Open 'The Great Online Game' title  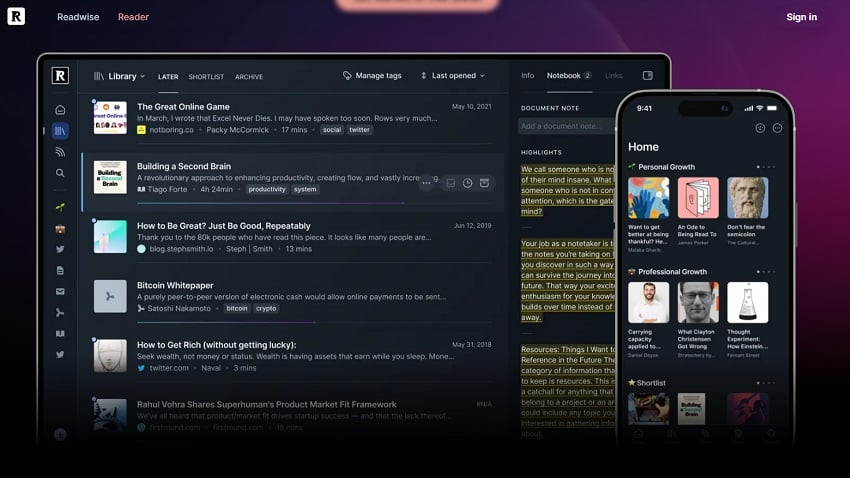point(183,107)
